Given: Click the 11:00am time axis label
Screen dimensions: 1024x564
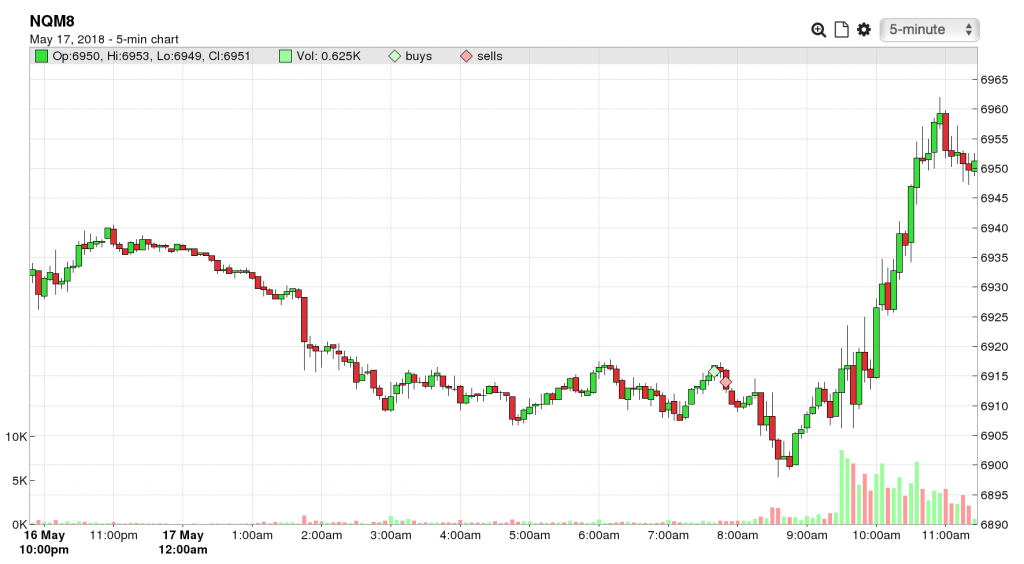Looking at the screenshot, I should click(x=945, y=535).
